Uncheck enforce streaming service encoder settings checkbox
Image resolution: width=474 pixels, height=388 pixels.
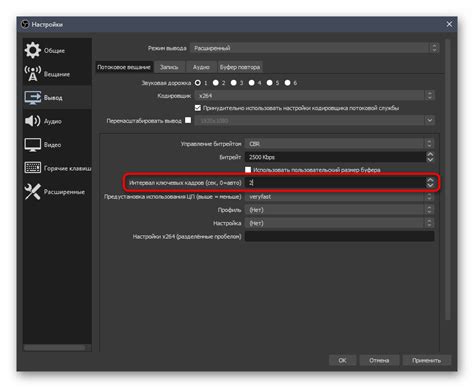tap(198, 108)
